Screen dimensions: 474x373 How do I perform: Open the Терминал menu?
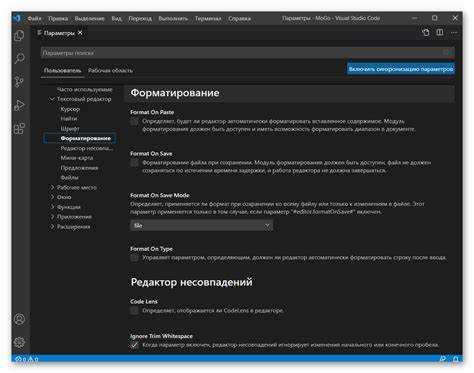(208, 18)
